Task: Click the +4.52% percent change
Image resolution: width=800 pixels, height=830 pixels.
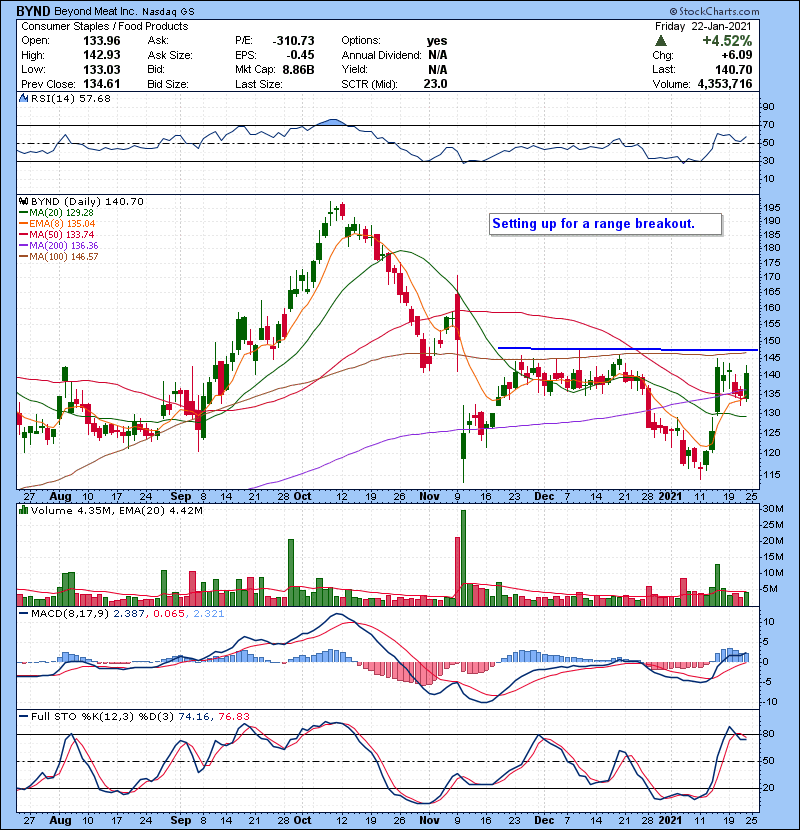Action: (727, 41)
